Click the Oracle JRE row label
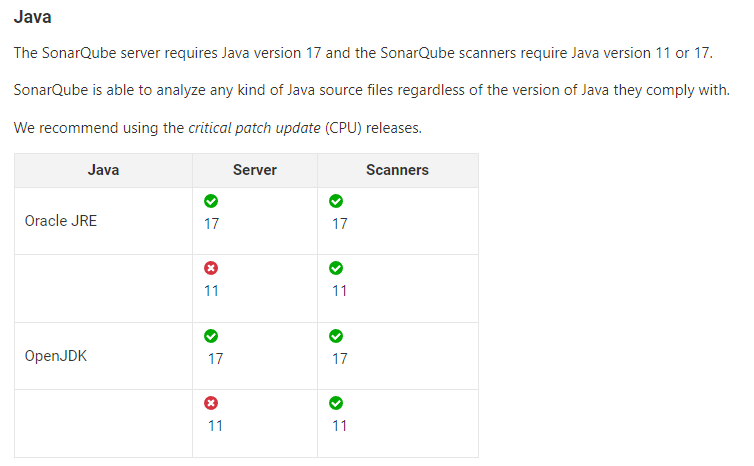This screenshot has height=466, width=754. tap(61, 221)
